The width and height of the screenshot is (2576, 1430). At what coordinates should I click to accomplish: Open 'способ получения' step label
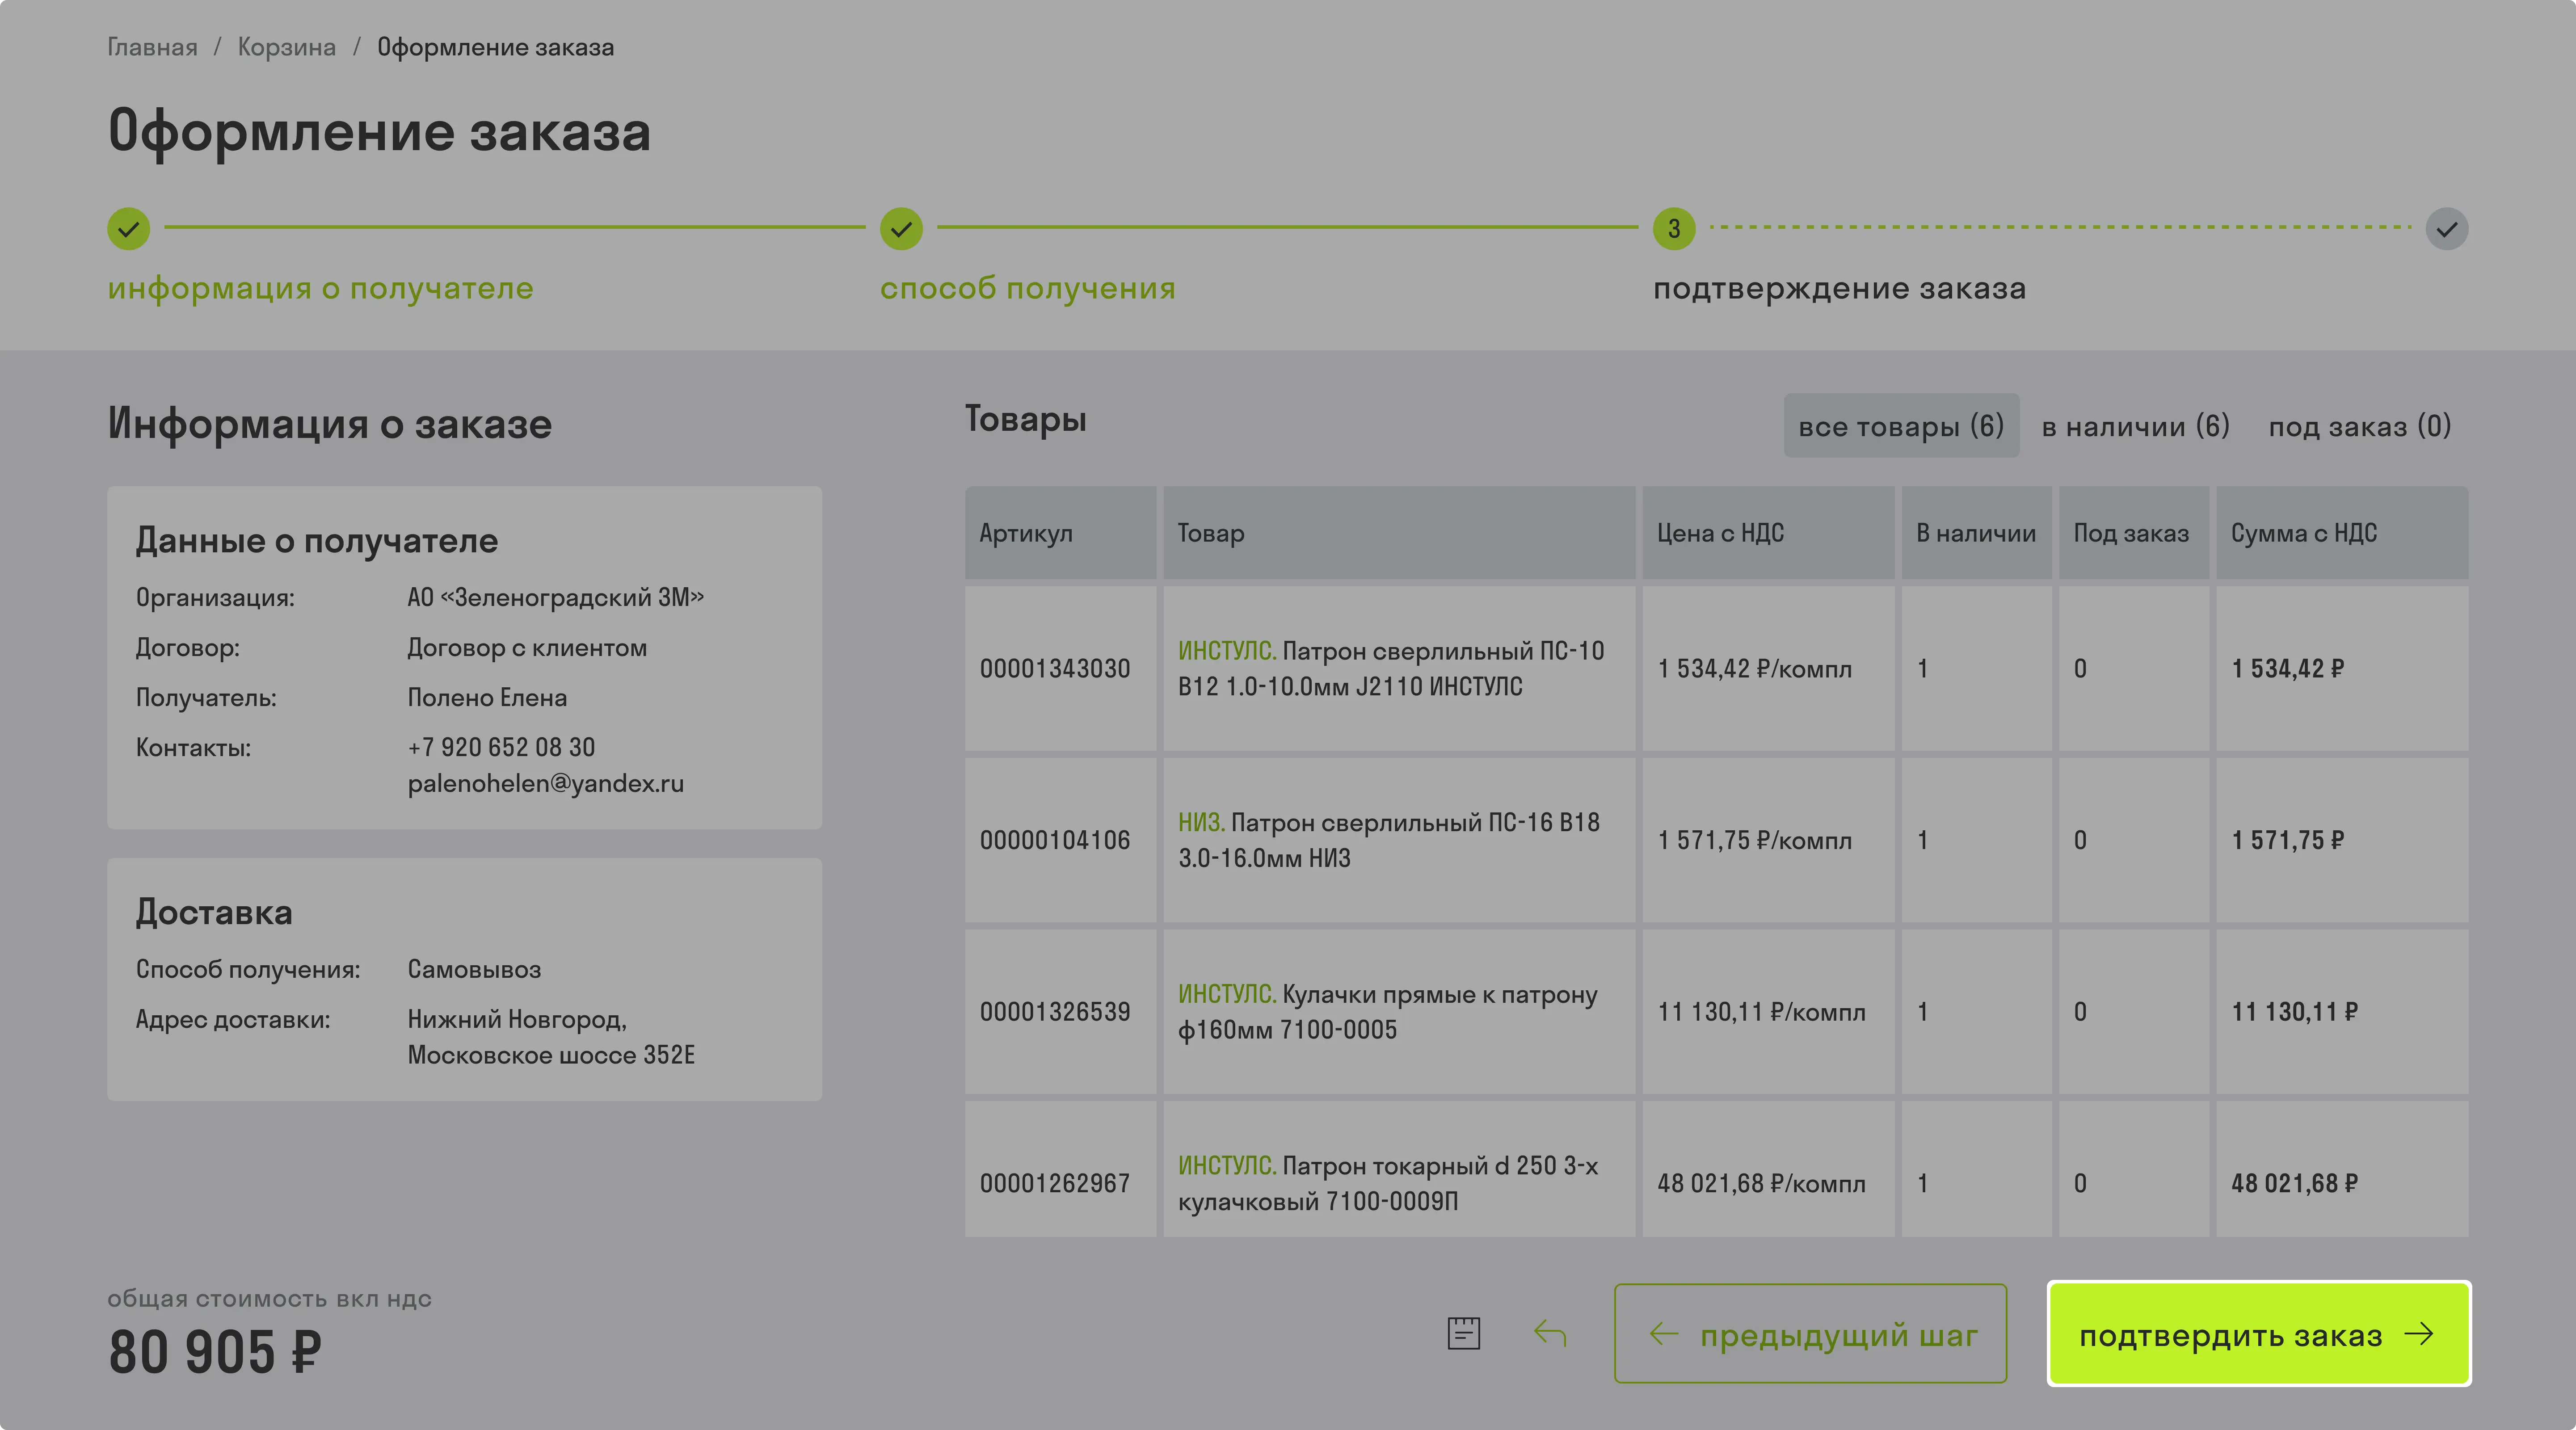click(1028, 288)
